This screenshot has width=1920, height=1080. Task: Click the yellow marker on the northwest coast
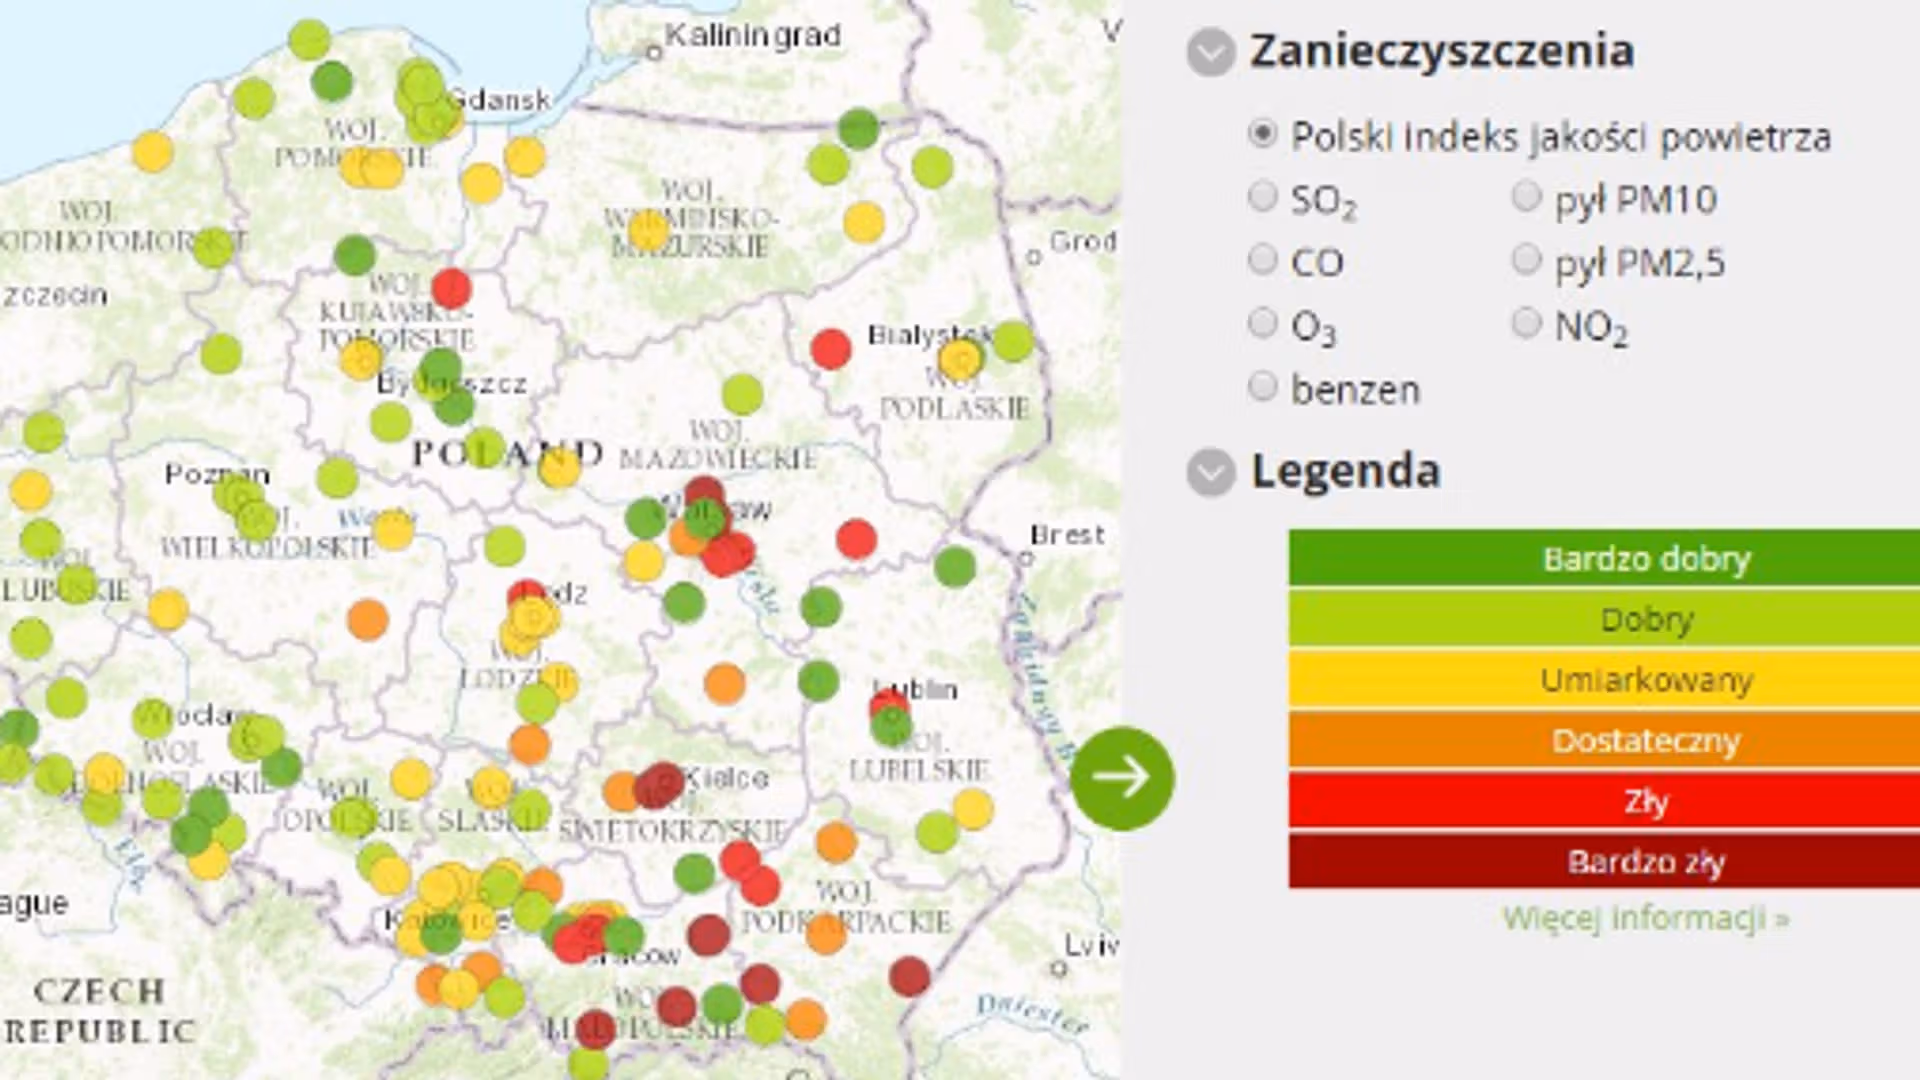pyautogui.click(x=152, y=152)
